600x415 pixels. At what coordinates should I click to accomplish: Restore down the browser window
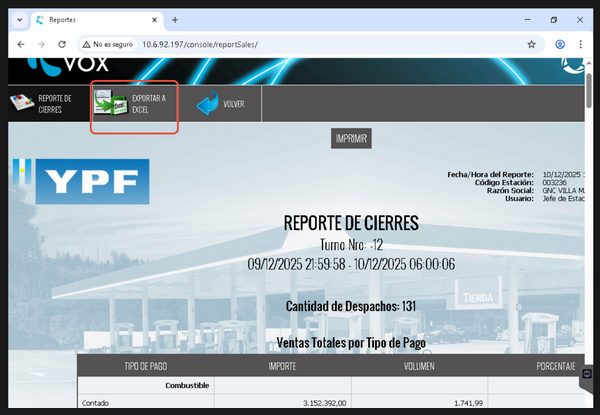point(554,20)
